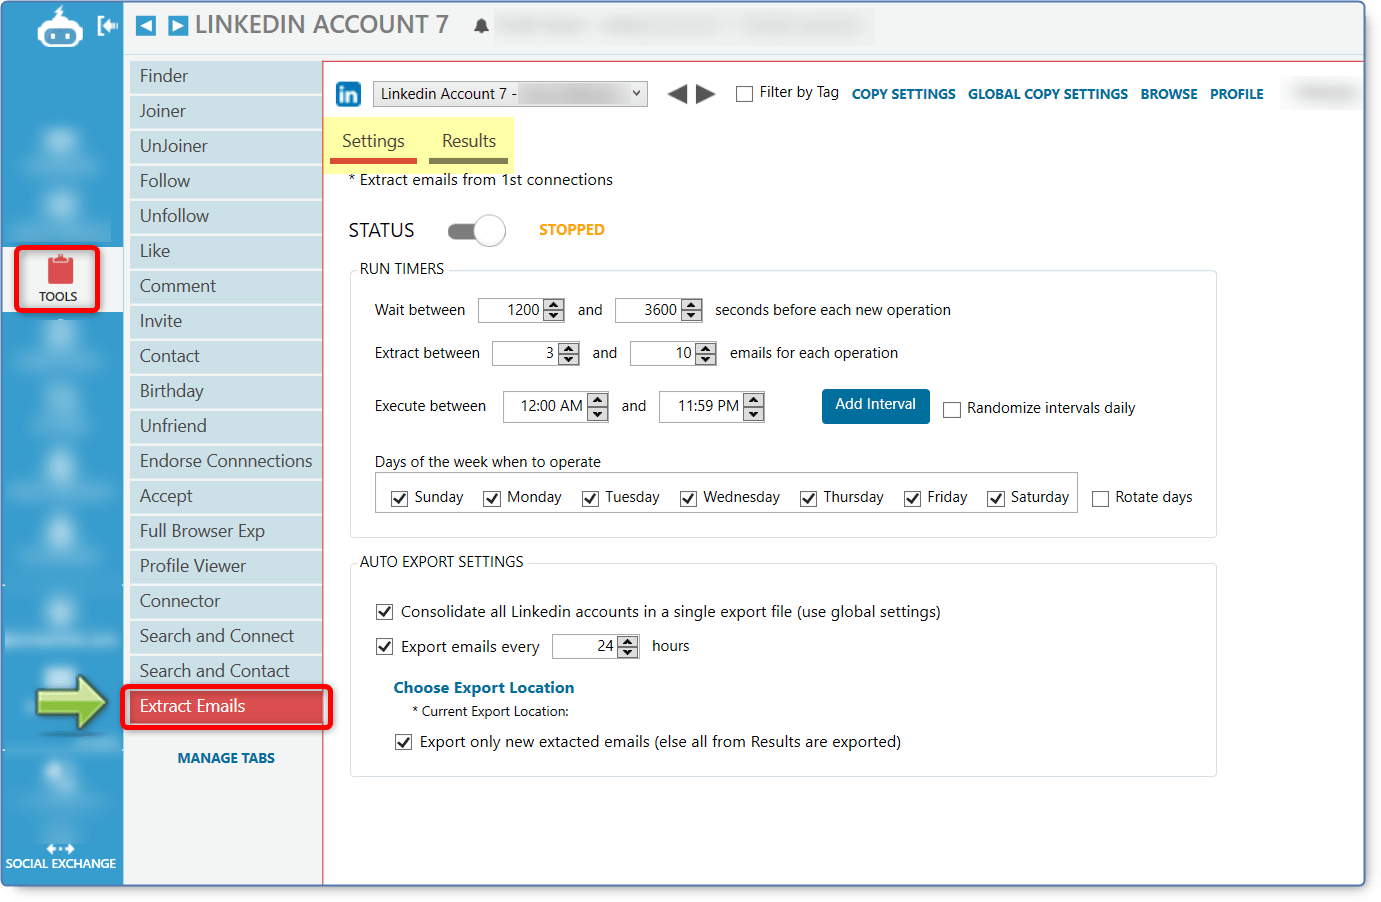Uncheck Thursday operating day
1381x902 pixels.
(808, 498)
